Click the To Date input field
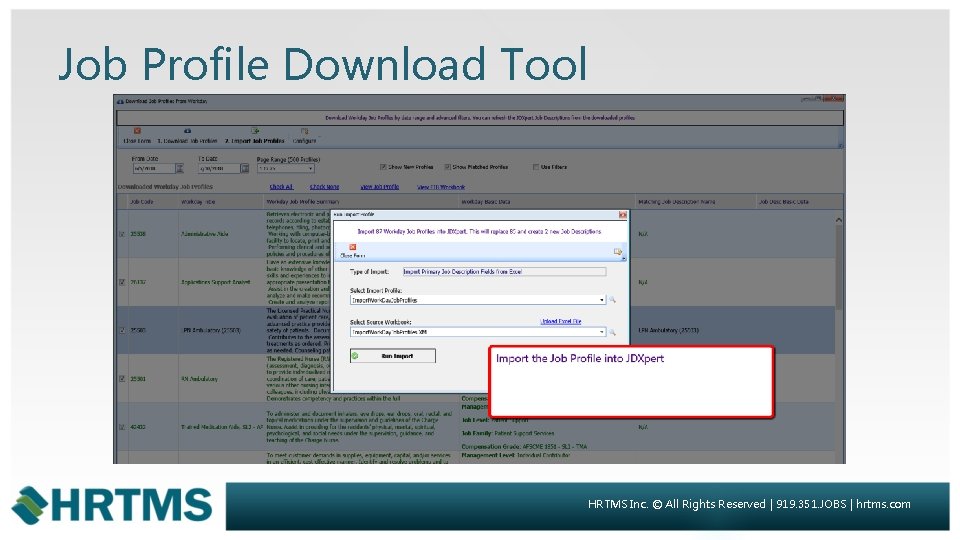This screenshot has width=960, height=540. 219,168
